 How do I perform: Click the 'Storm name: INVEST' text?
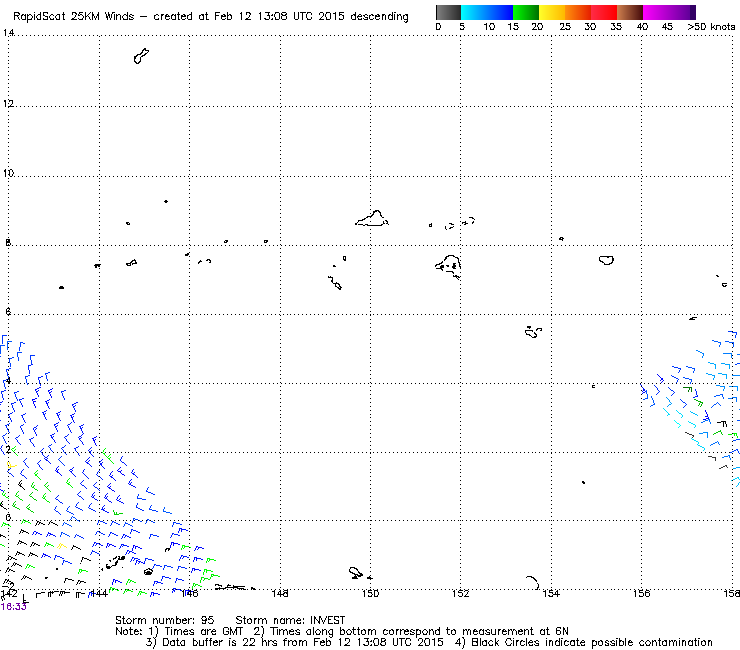tap(290, 620)
